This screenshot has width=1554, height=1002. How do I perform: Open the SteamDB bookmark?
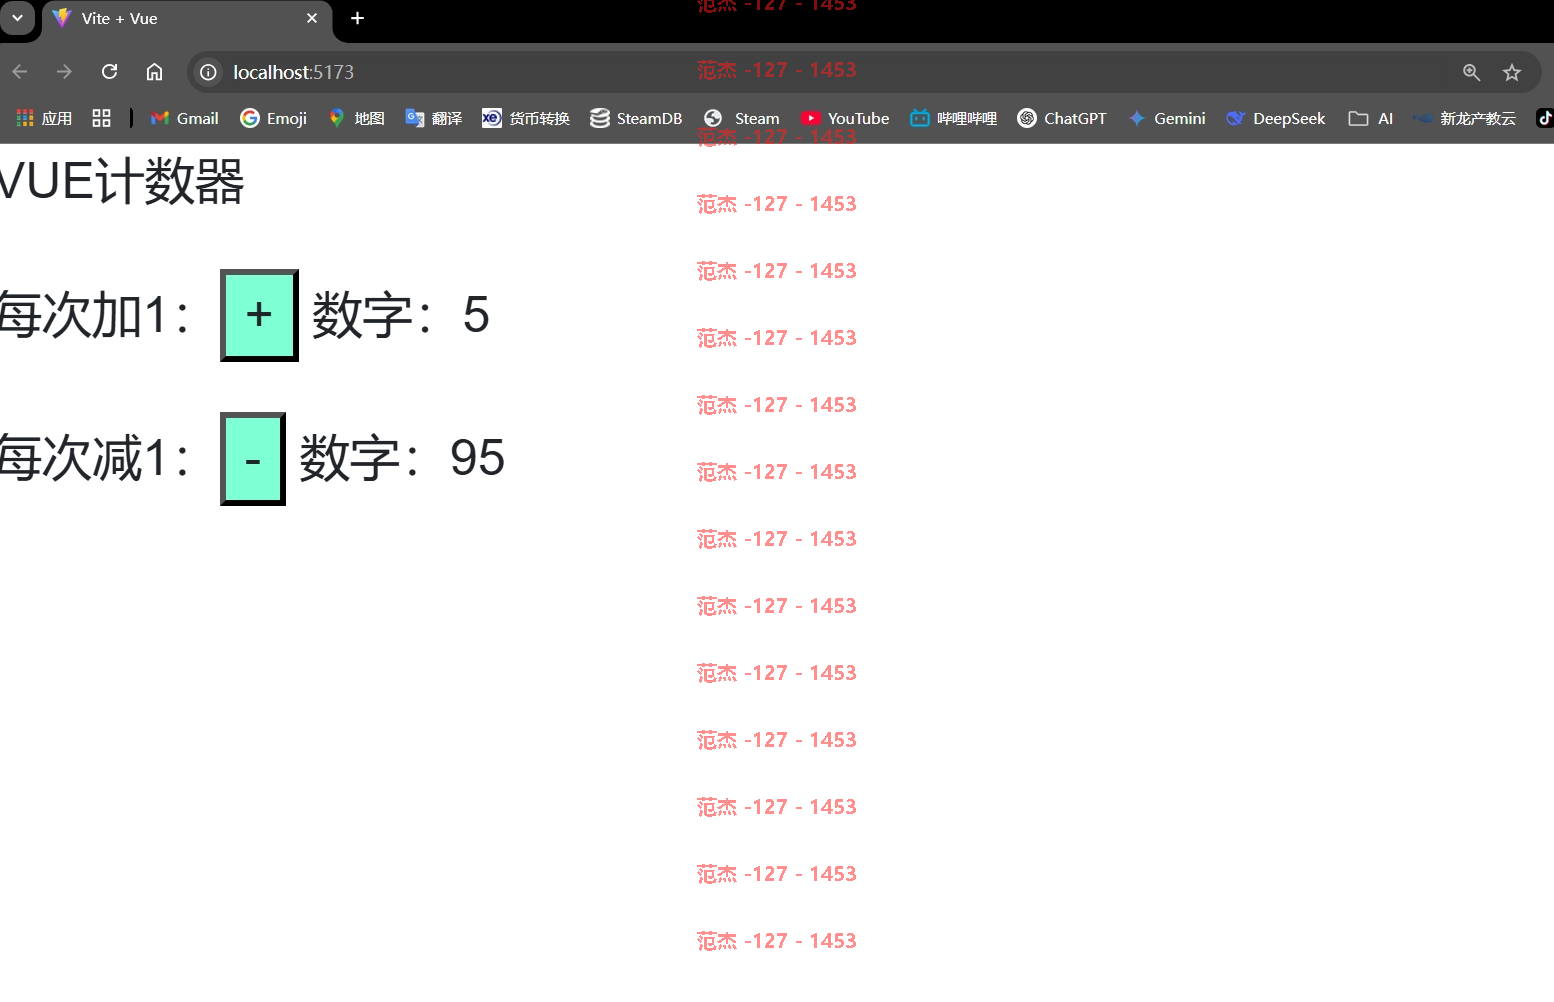coord(636,118)
